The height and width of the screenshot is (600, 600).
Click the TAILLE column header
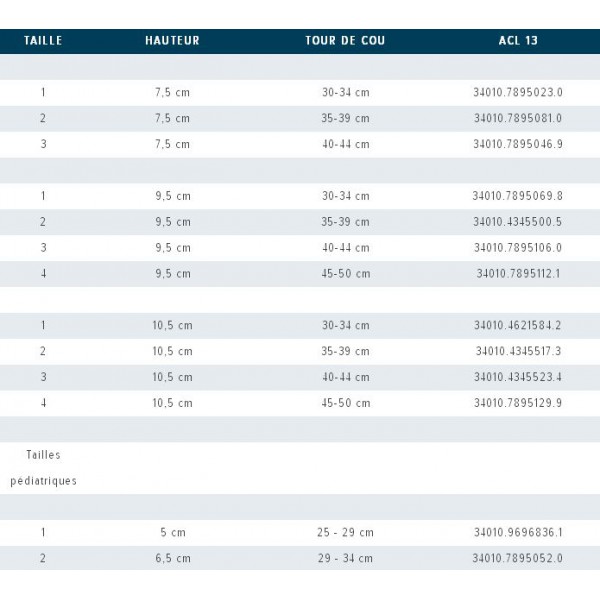43,41
